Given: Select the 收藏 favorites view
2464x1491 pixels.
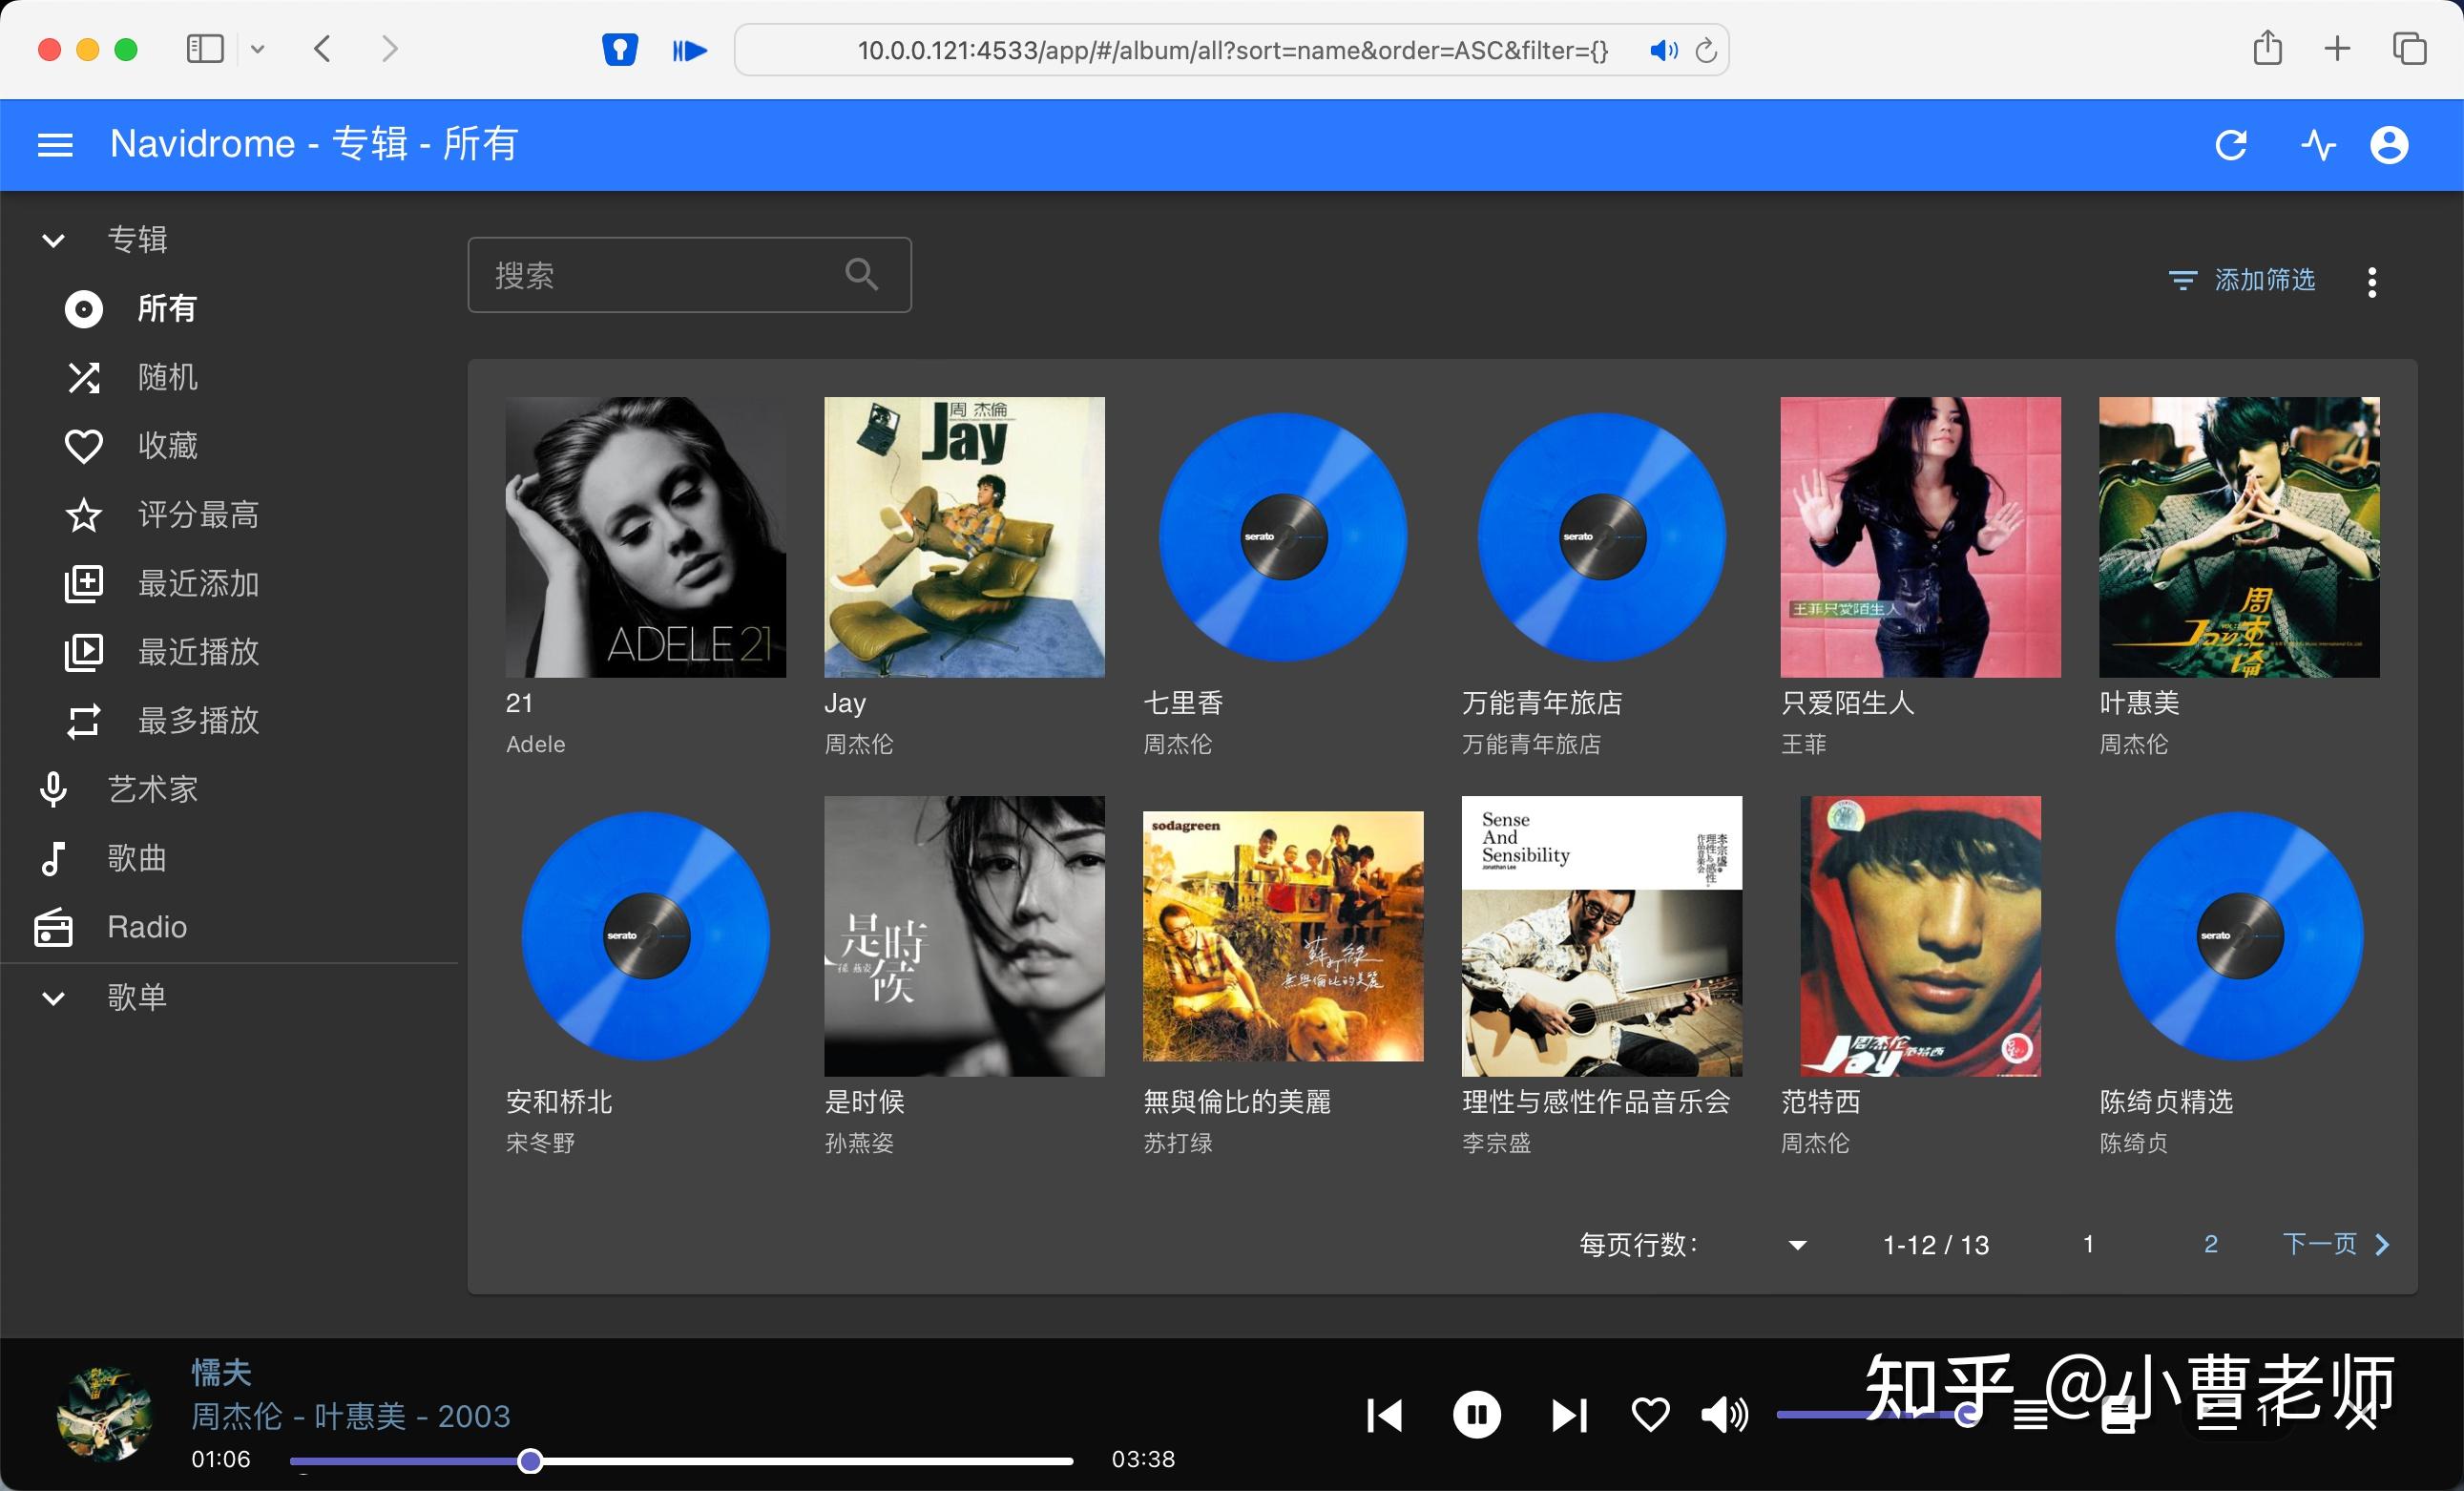Looking at the screenshot, I should (x=84, y=446).
